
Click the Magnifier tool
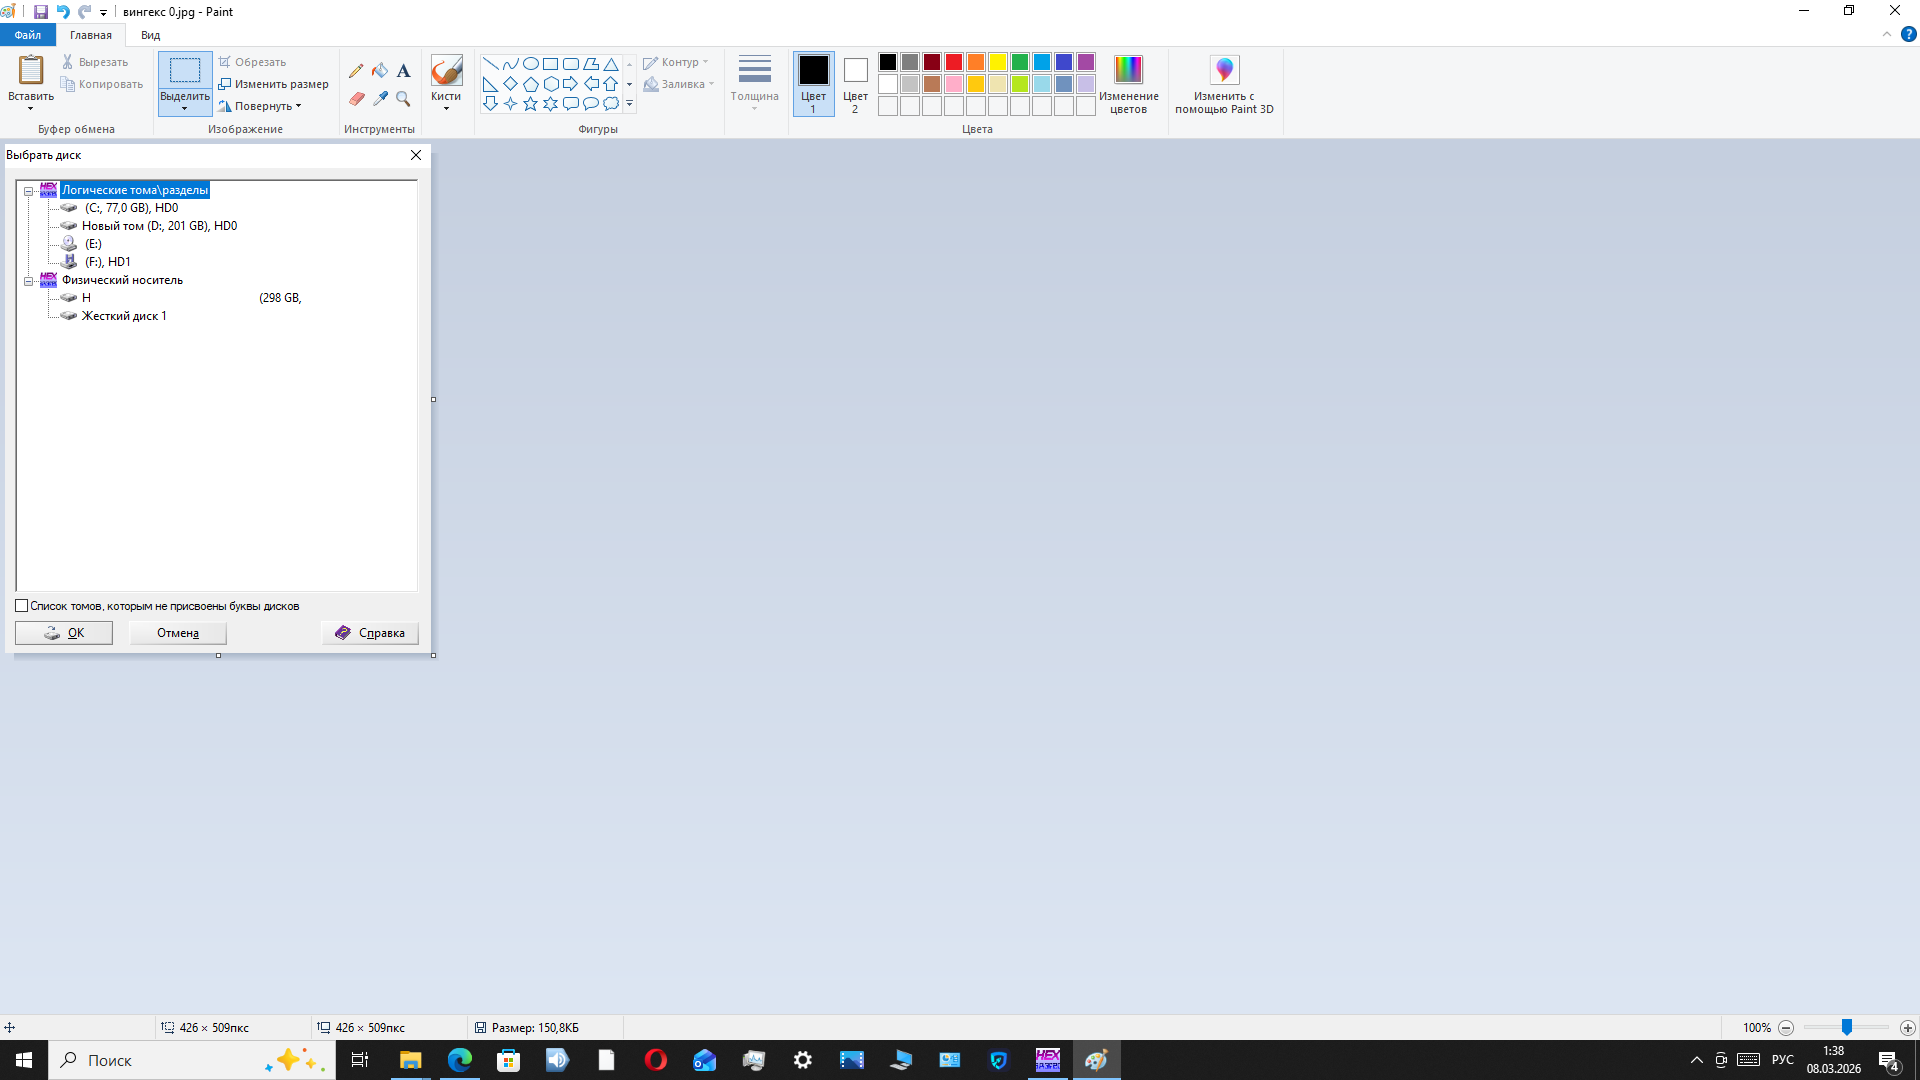pos(403,99)
